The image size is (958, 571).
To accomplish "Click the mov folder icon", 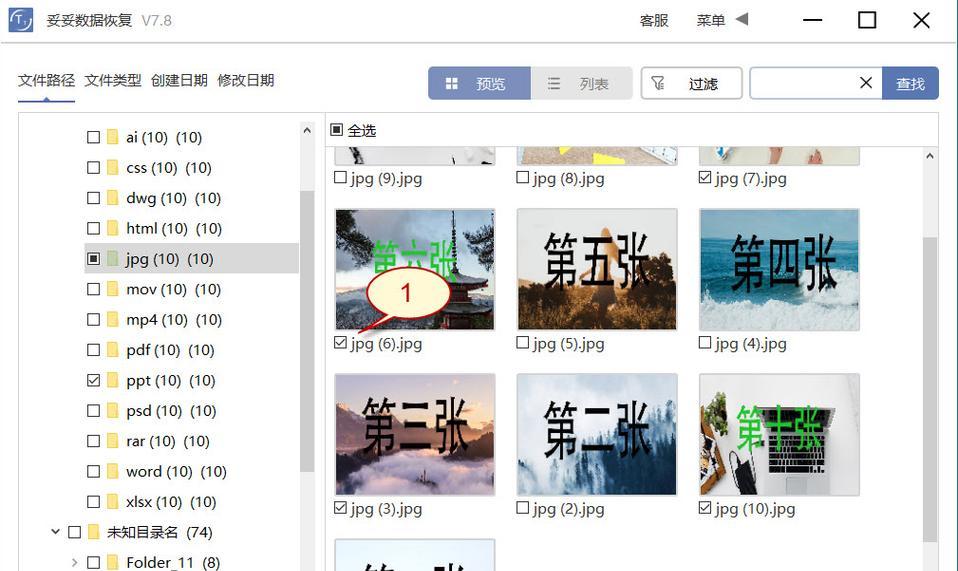I will click(112, 289).
